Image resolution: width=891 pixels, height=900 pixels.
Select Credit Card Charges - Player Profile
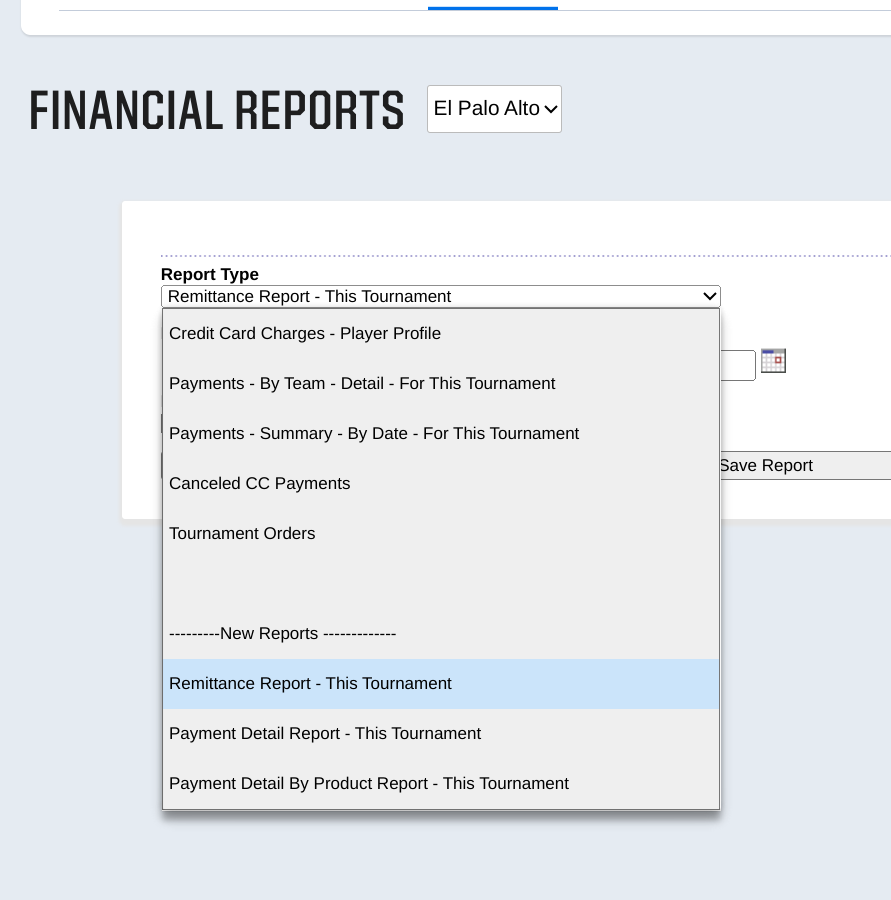305,334
